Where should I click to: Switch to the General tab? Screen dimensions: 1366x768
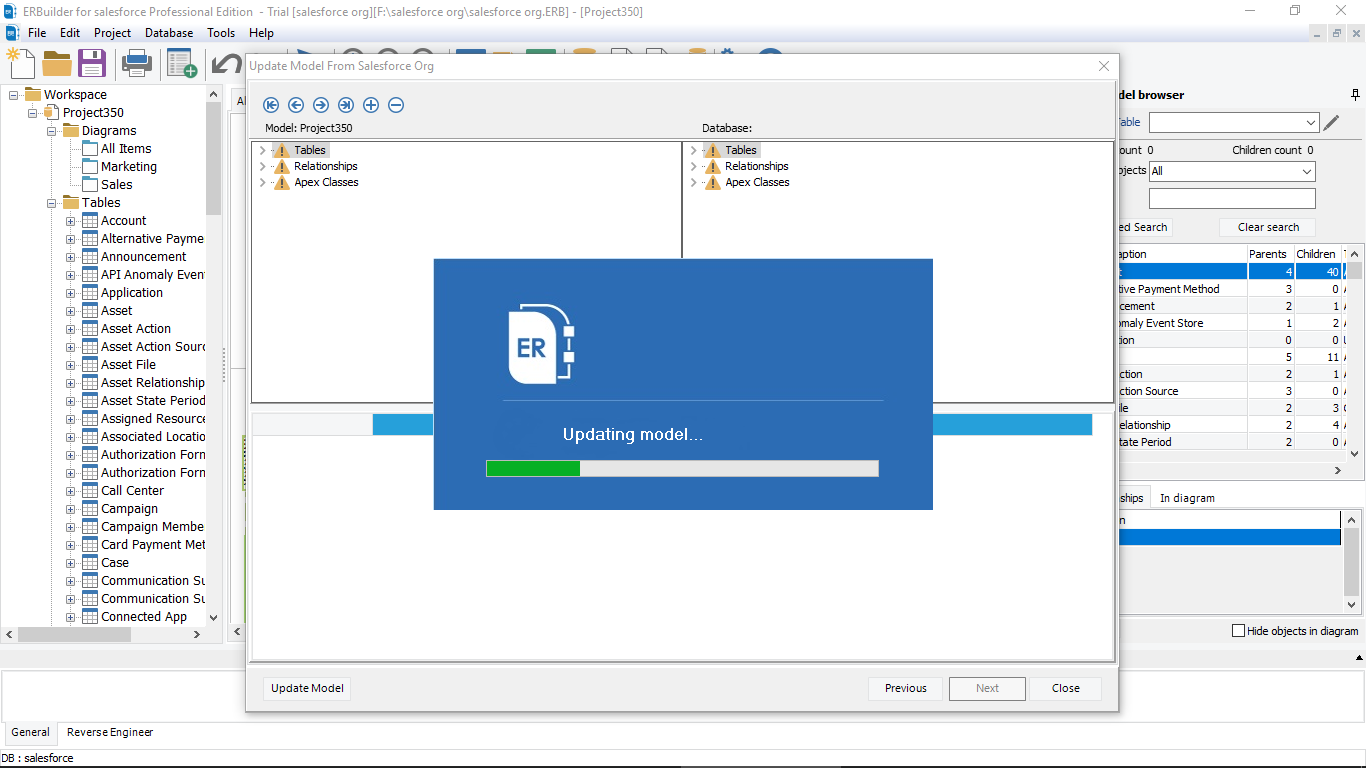click(x=30, y=733)
